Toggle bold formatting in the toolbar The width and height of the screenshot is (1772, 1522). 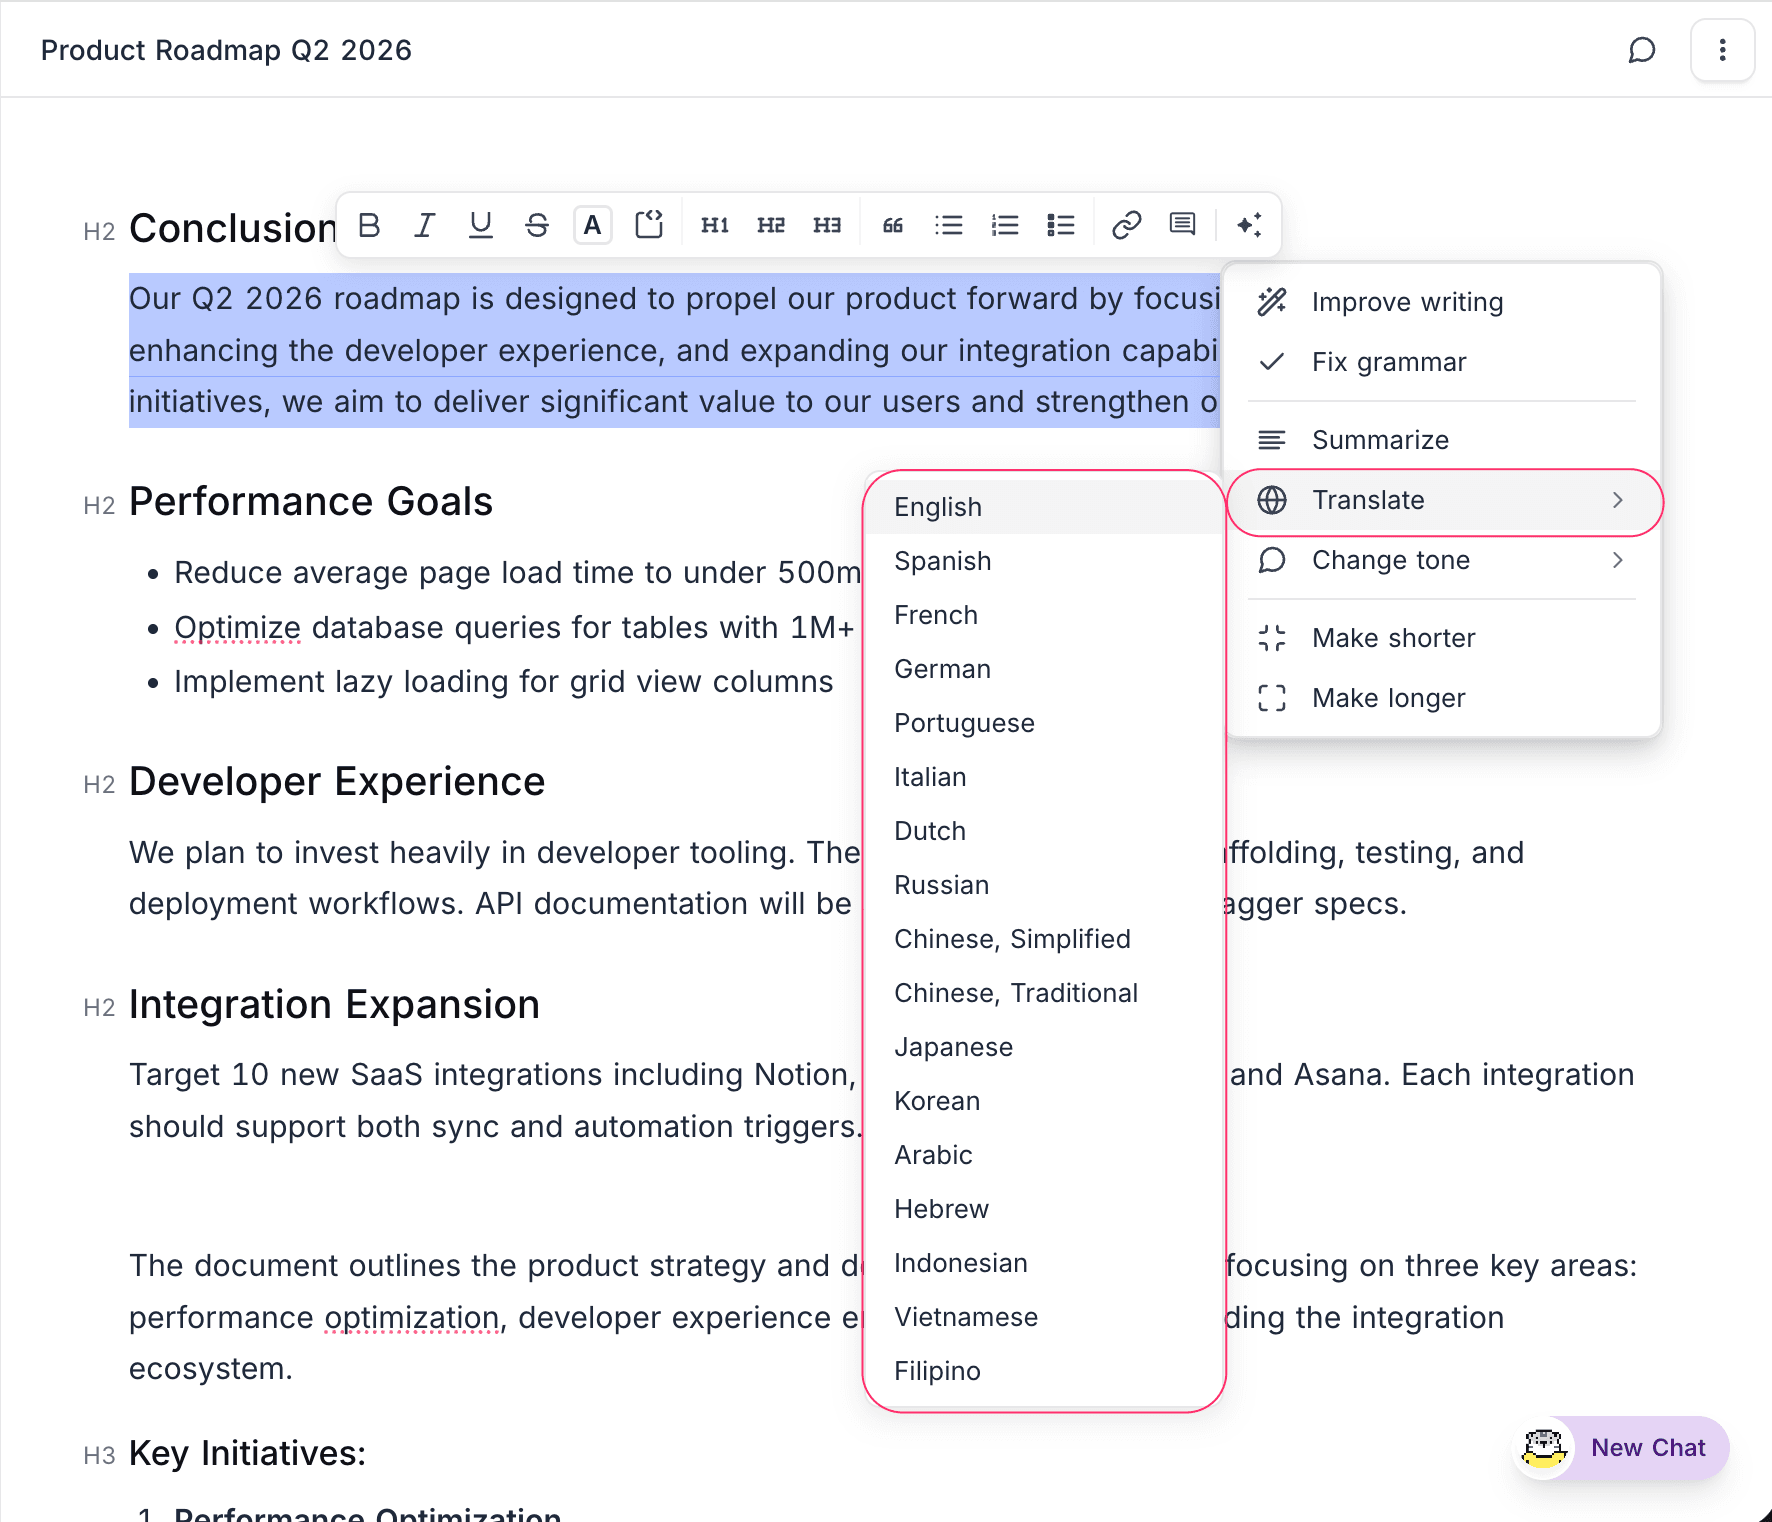coord(369,225)
